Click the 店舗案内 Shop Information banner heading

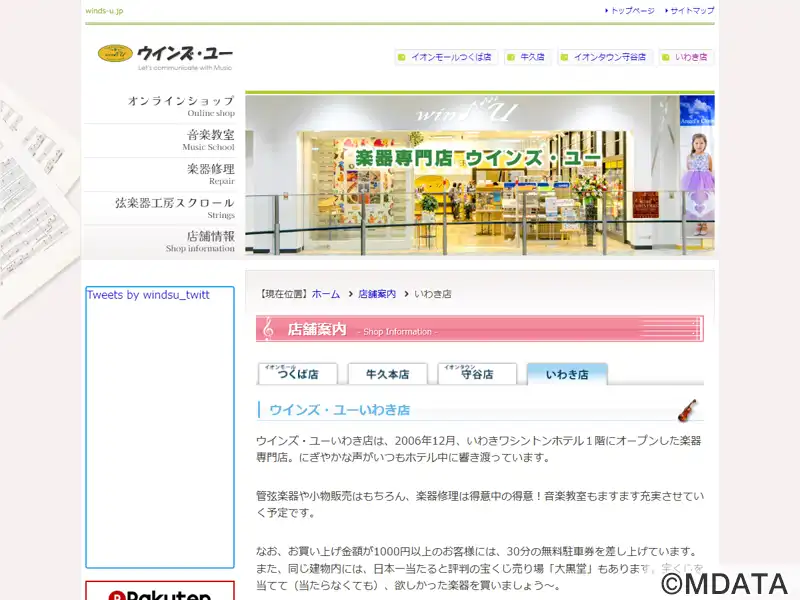point(480,329)
